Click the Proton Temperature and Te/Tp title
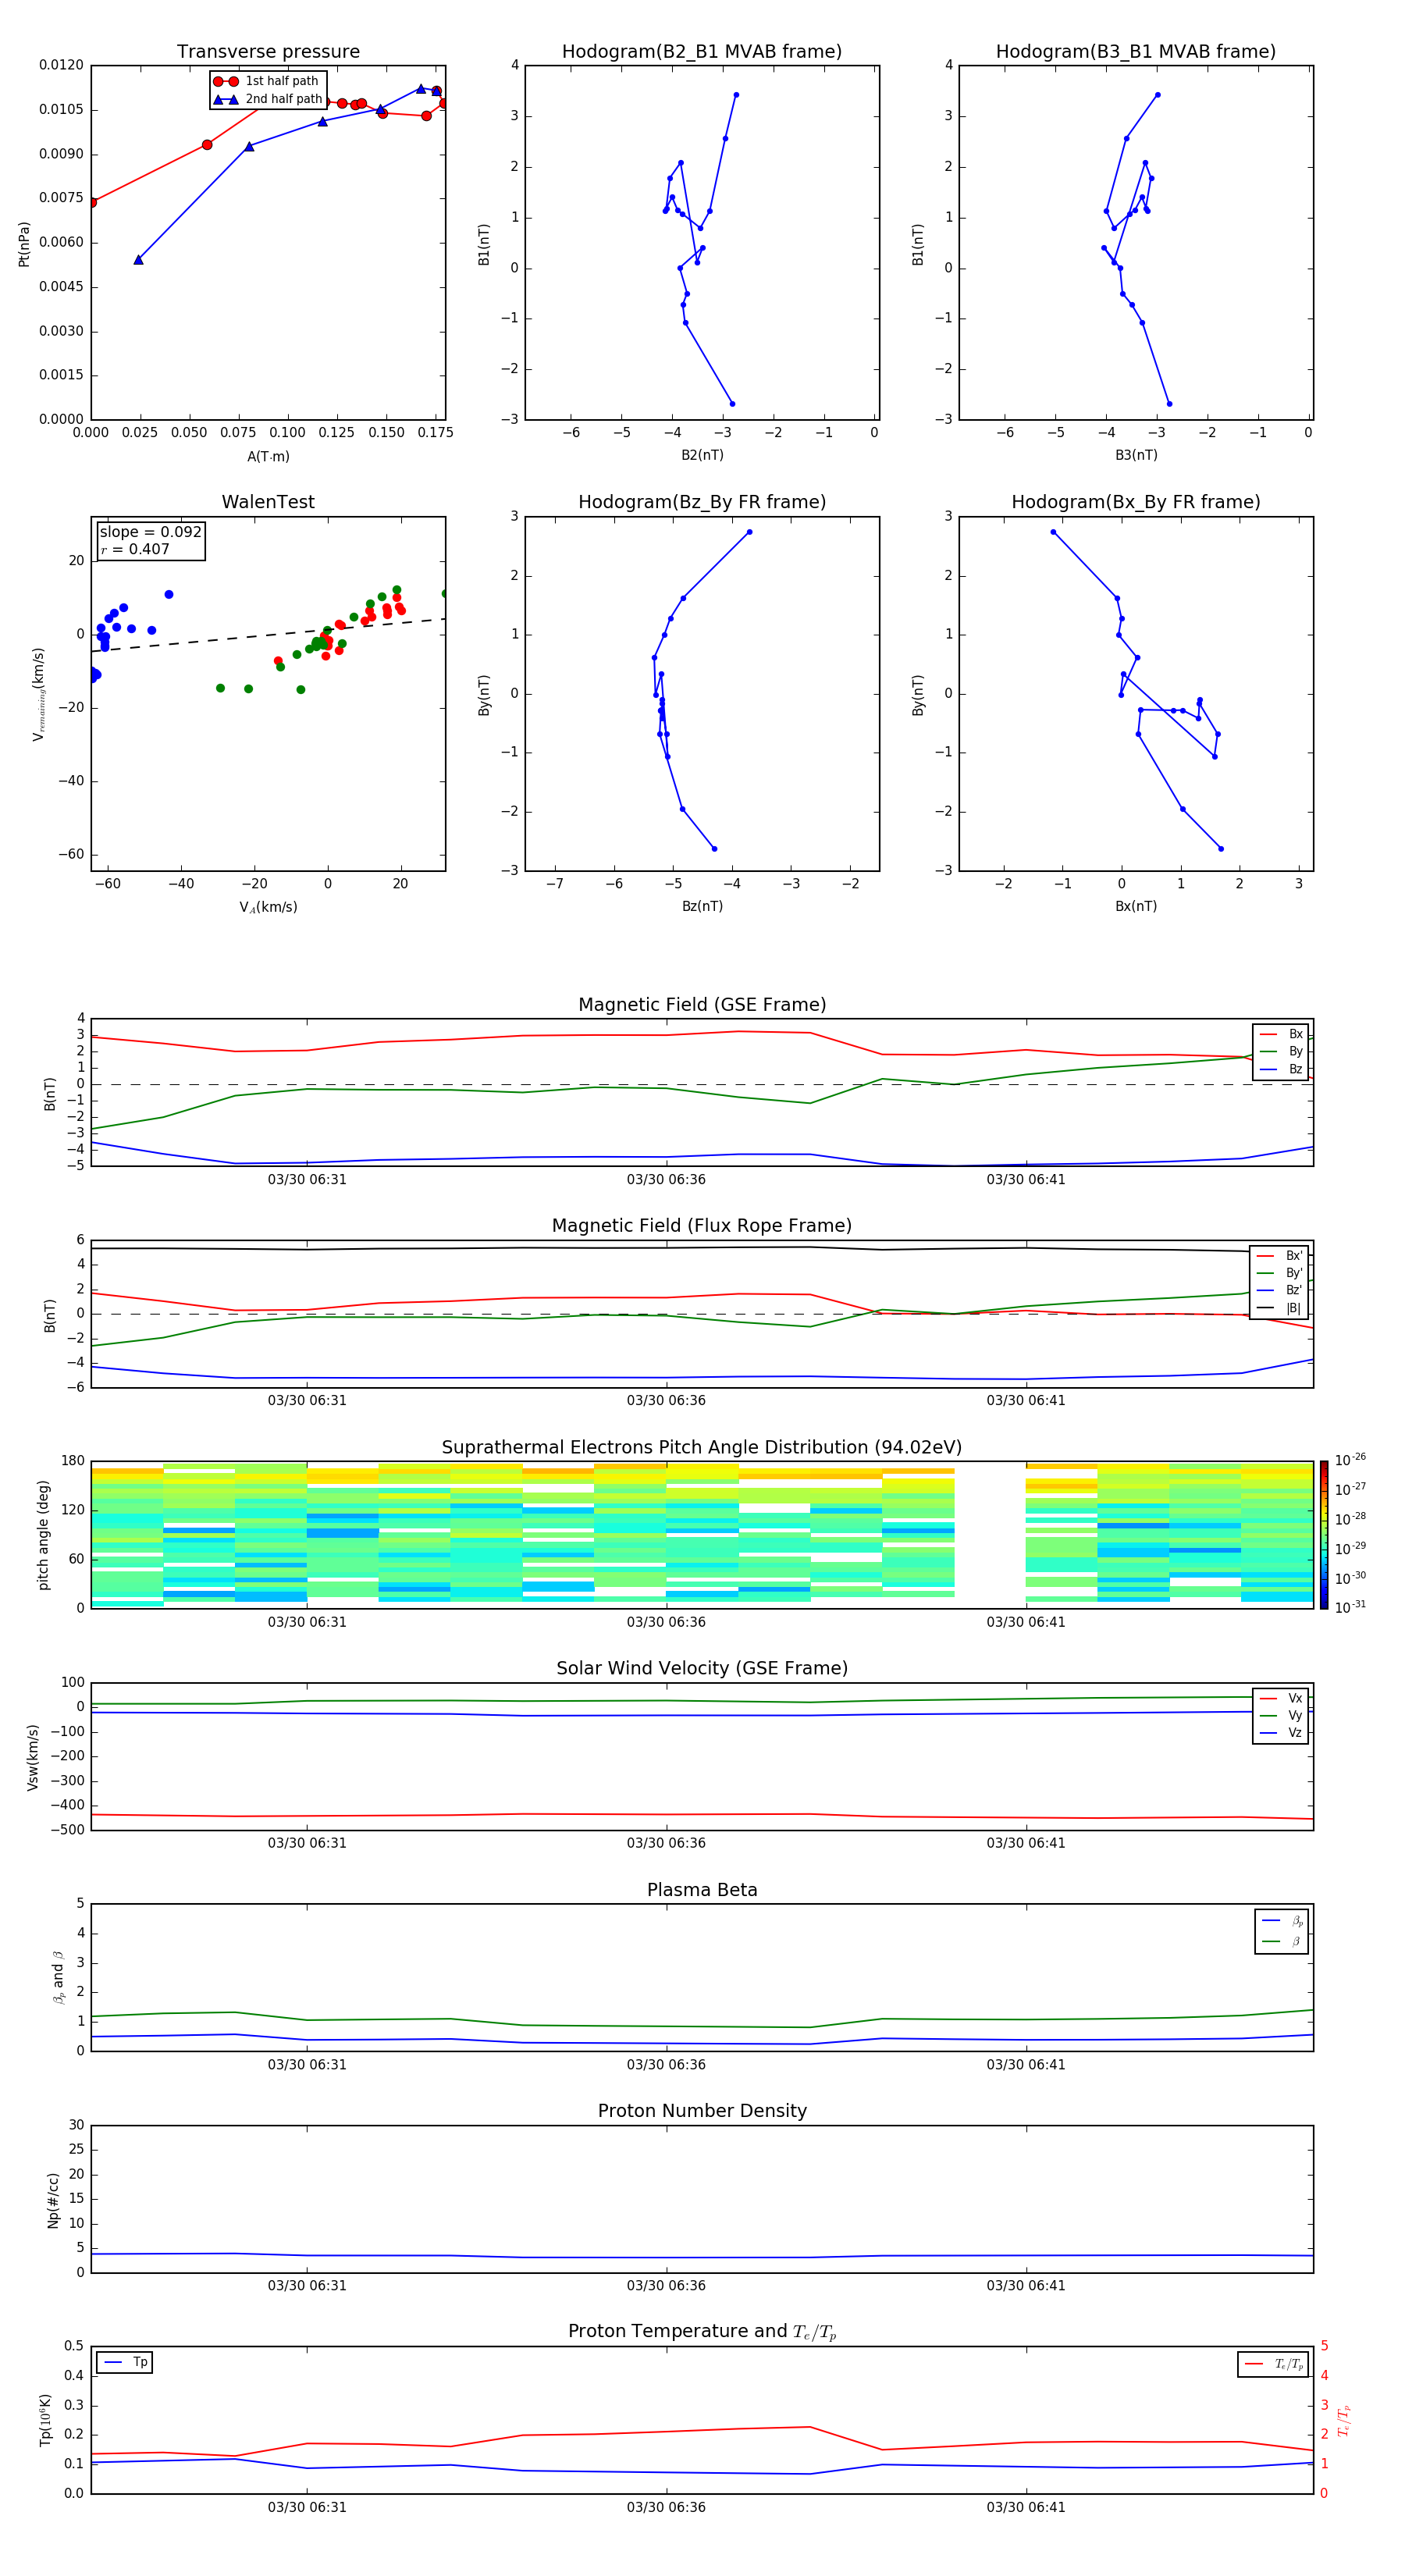 coord(702,2331)
